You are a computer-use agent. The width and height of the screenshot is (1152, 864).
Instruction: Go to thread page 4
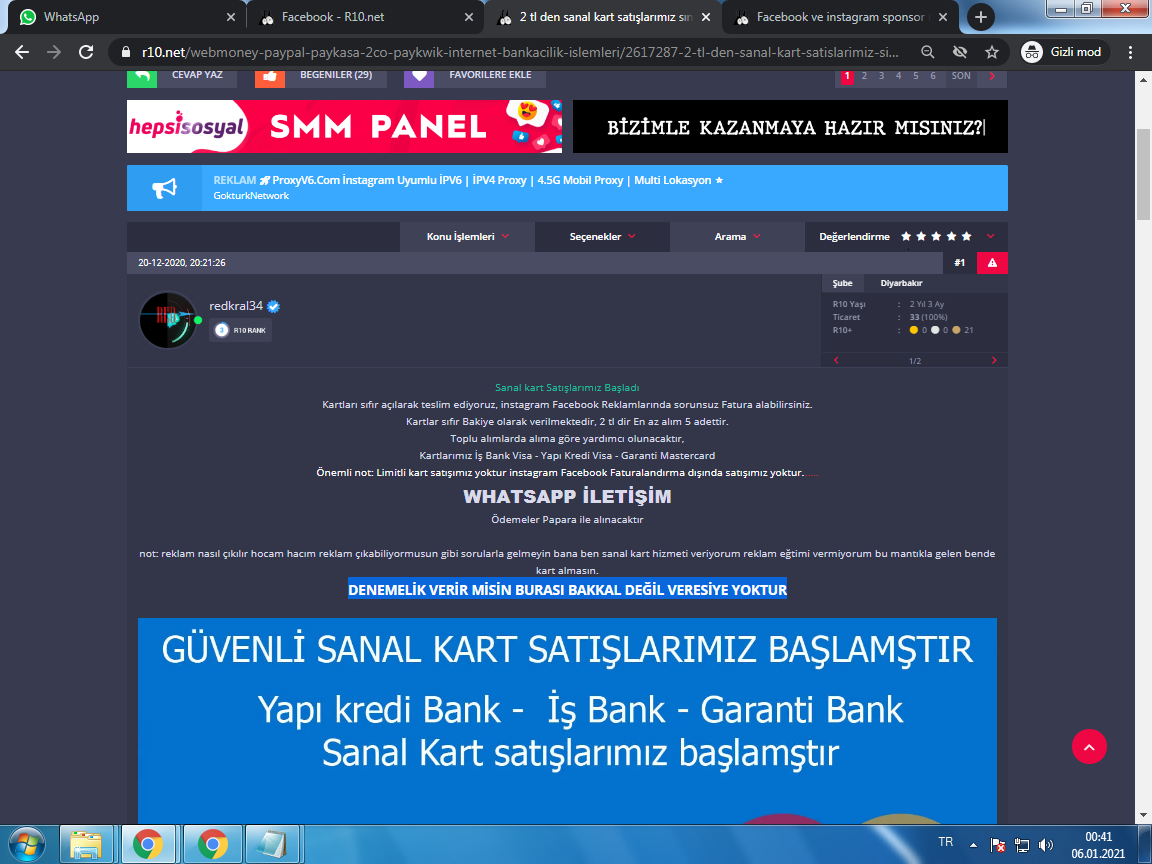tap(899, 76)
